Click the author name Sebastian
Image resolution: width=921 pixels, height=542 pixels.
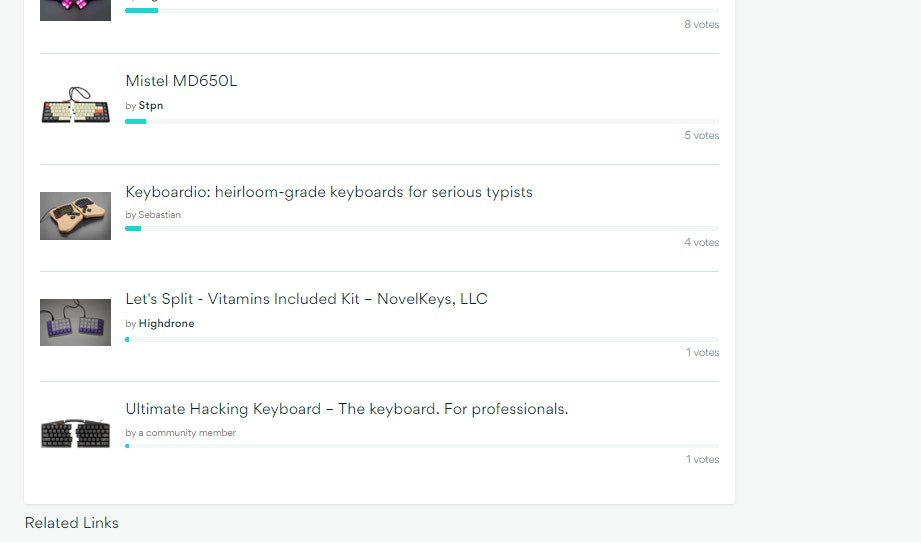pyautogui.click(x=160, y=215)
